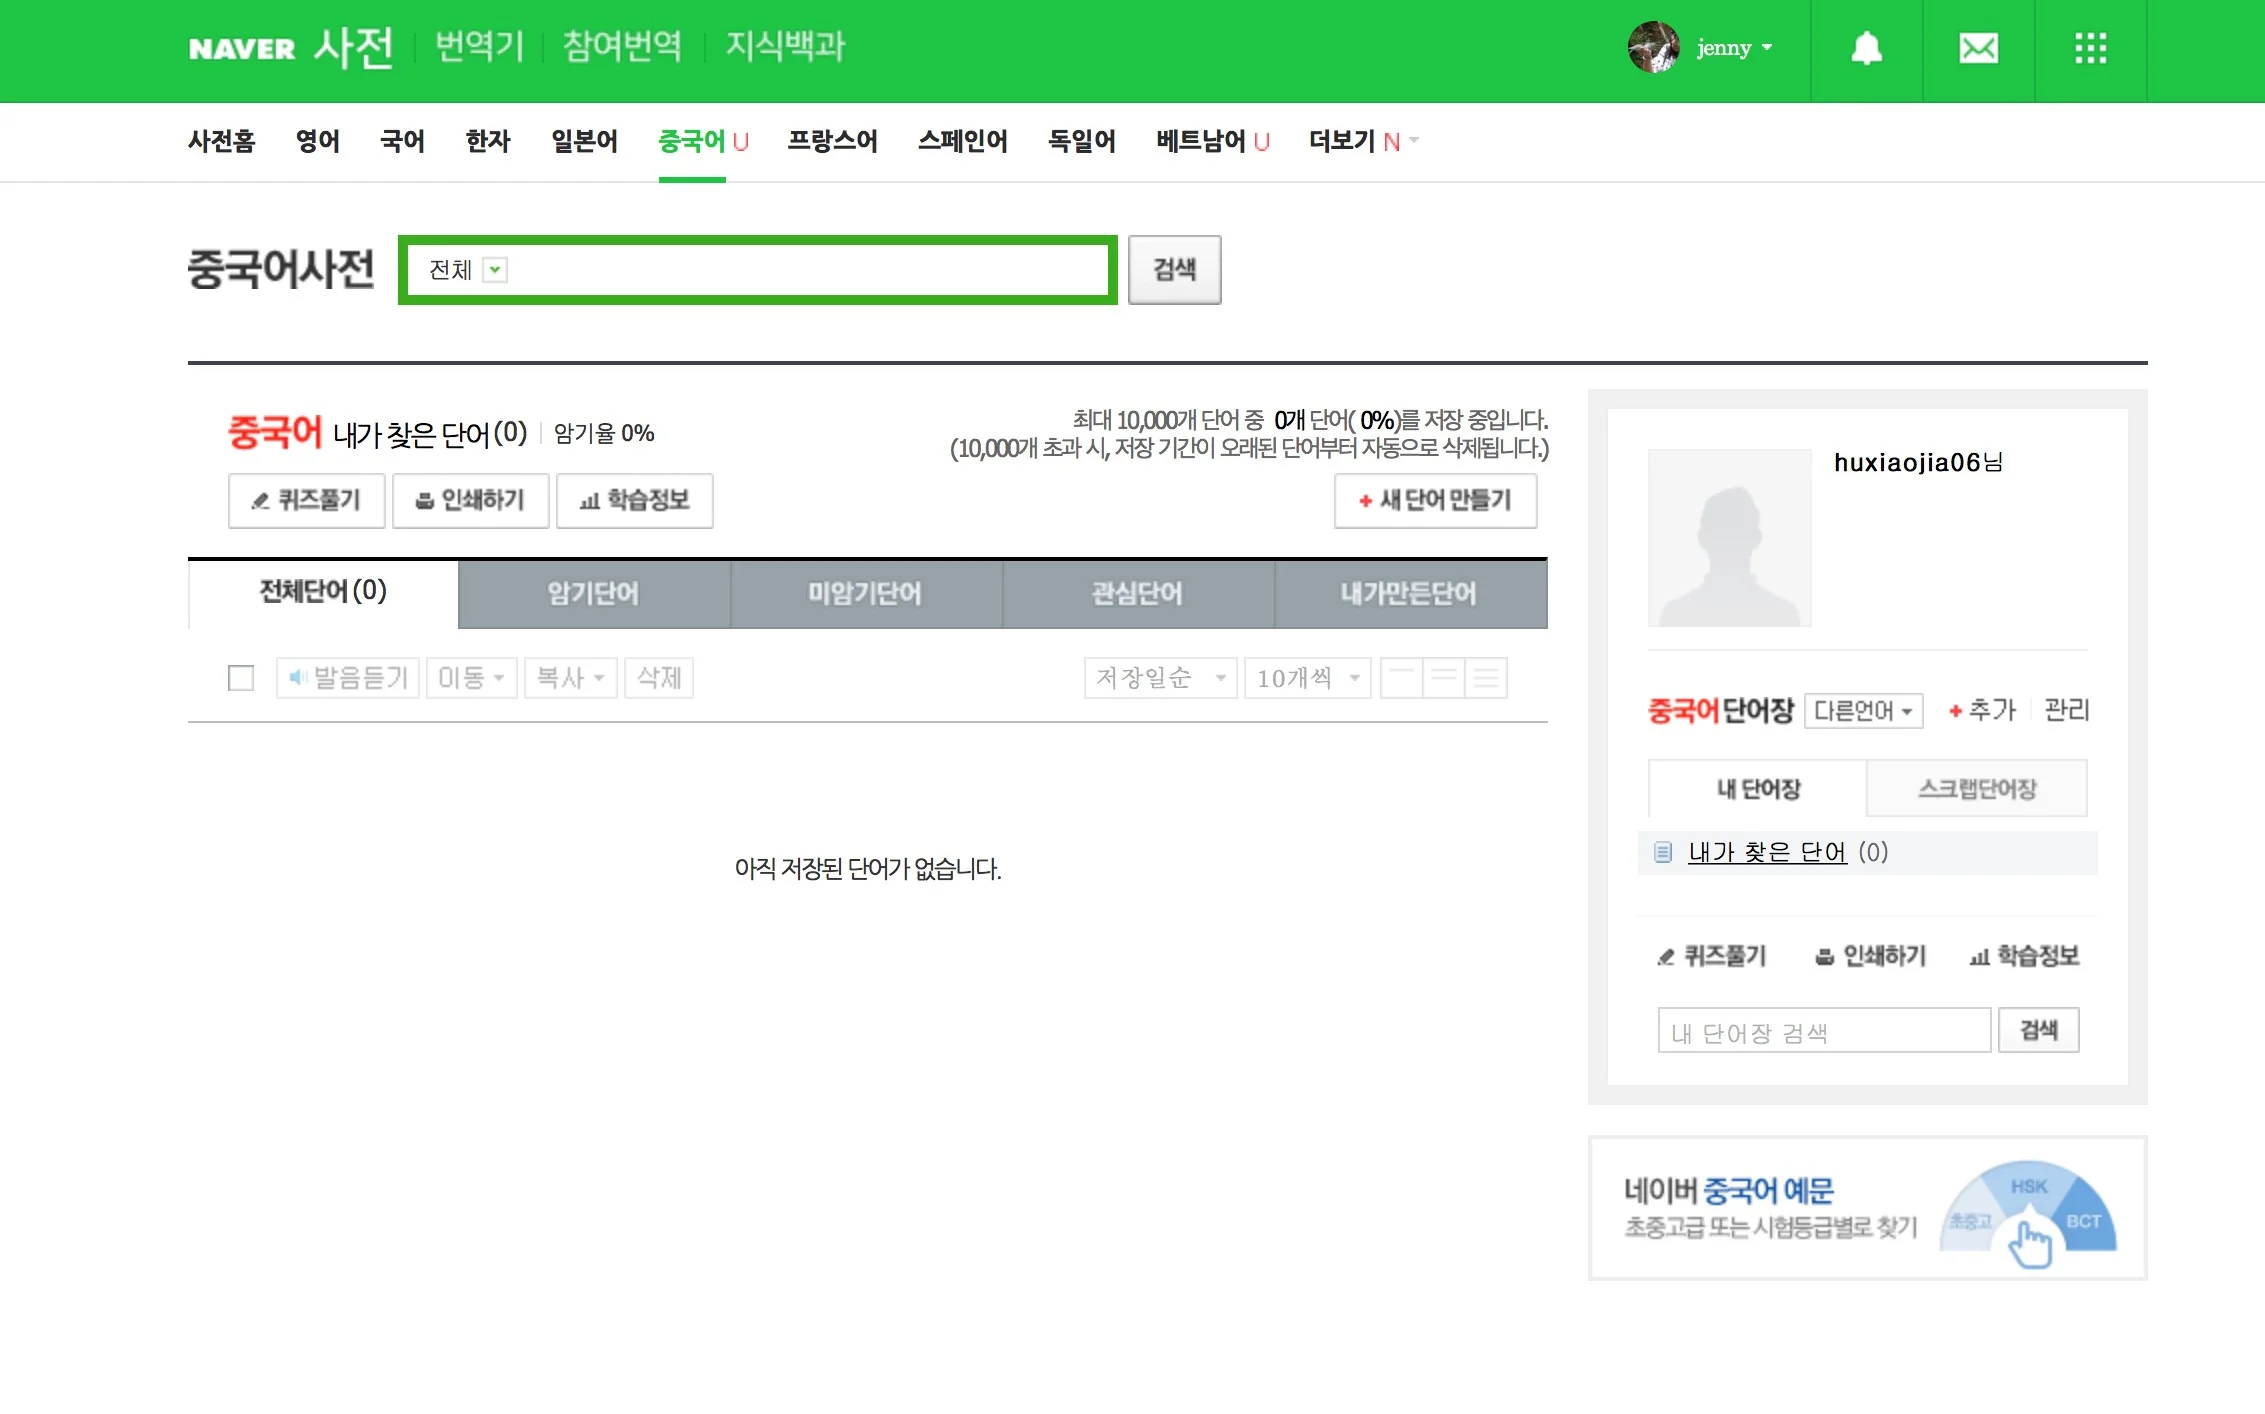Click the jenny profile avatar picture

(x=1653, y=47)
